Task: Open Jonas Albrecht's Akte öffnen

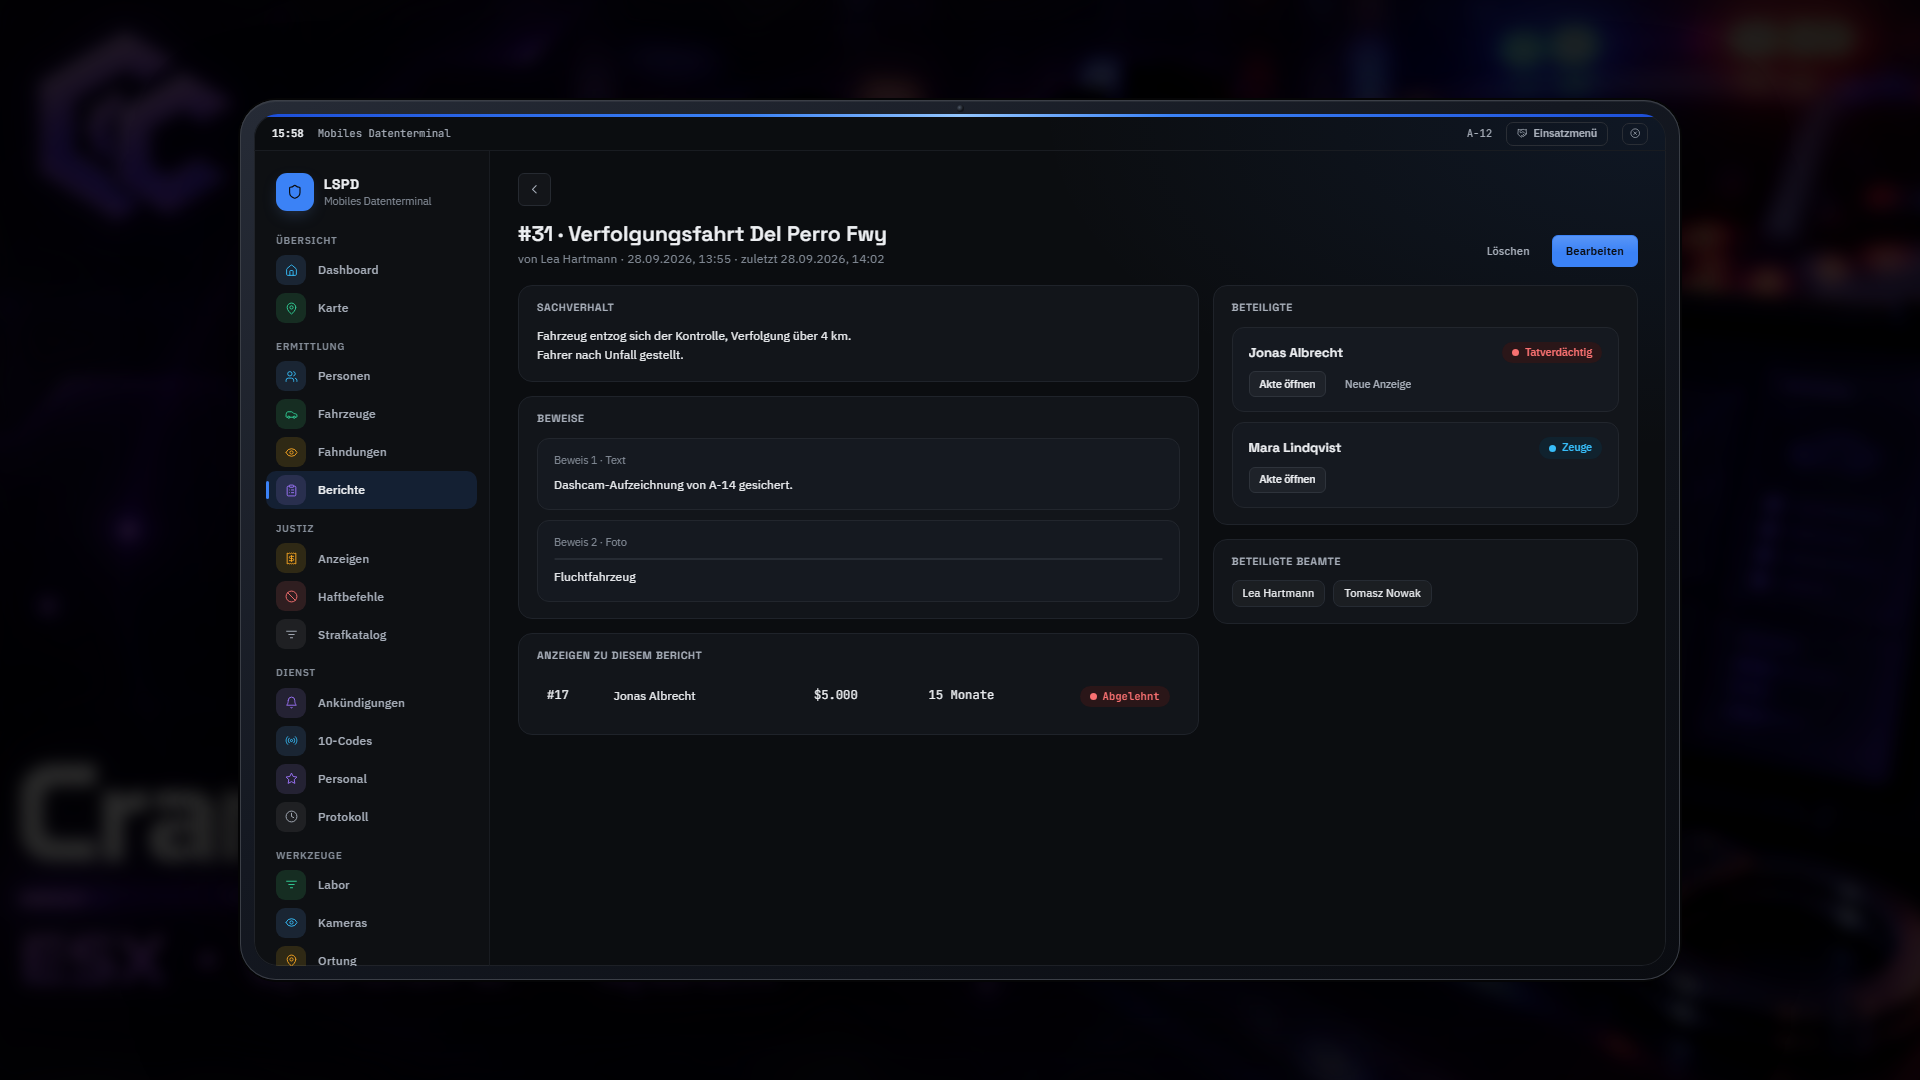Action: 1287,384
